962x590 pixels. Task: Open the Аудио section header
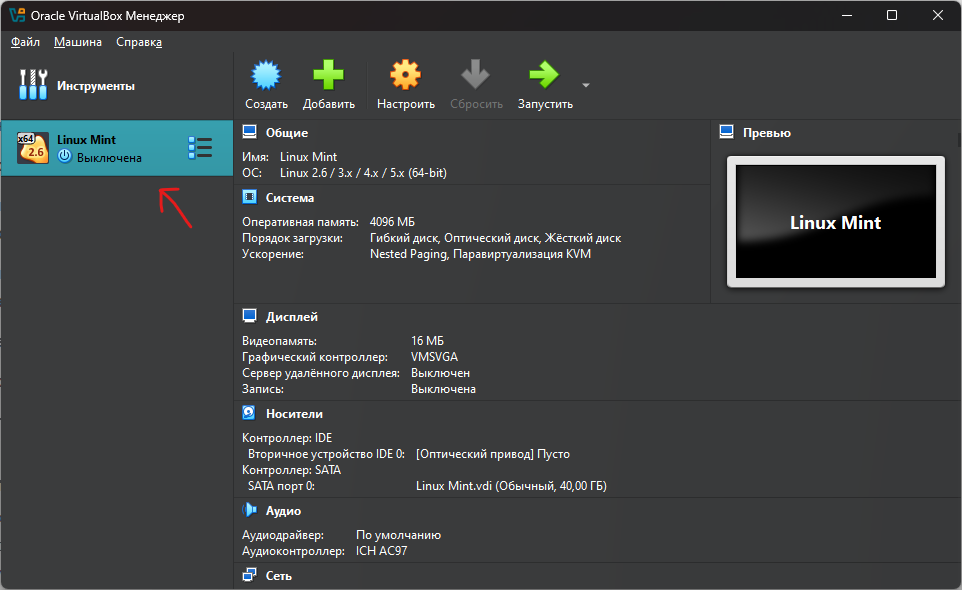(283, 510)
